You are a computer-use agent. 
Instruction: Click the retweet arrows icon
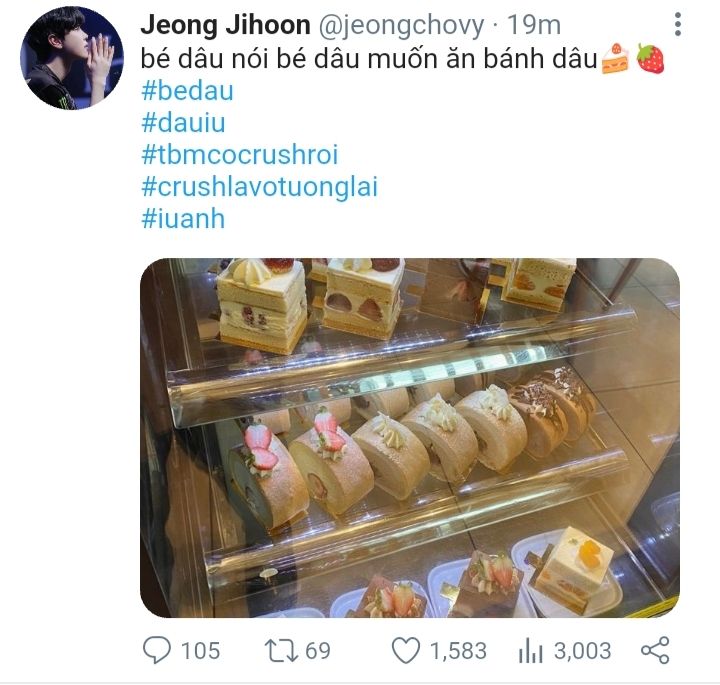[281, 651]
